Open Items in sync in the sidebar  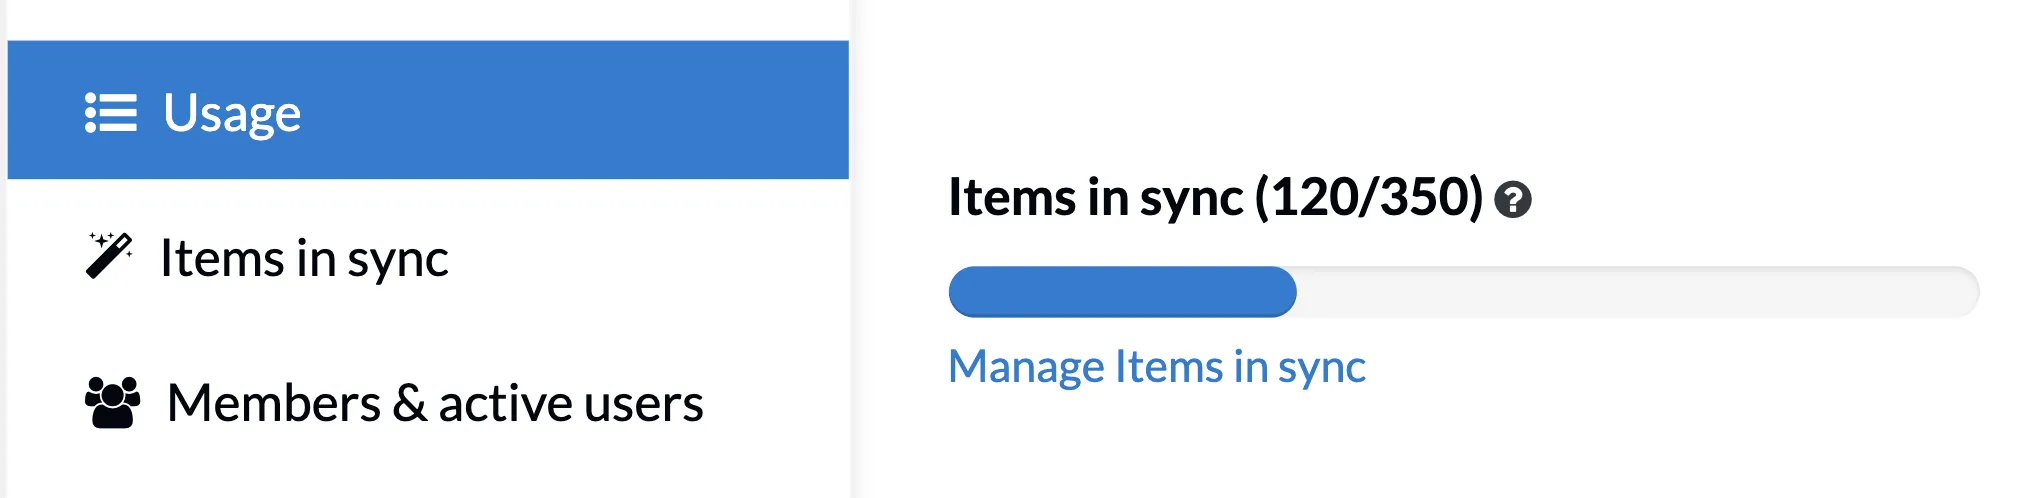click(304, 258)
